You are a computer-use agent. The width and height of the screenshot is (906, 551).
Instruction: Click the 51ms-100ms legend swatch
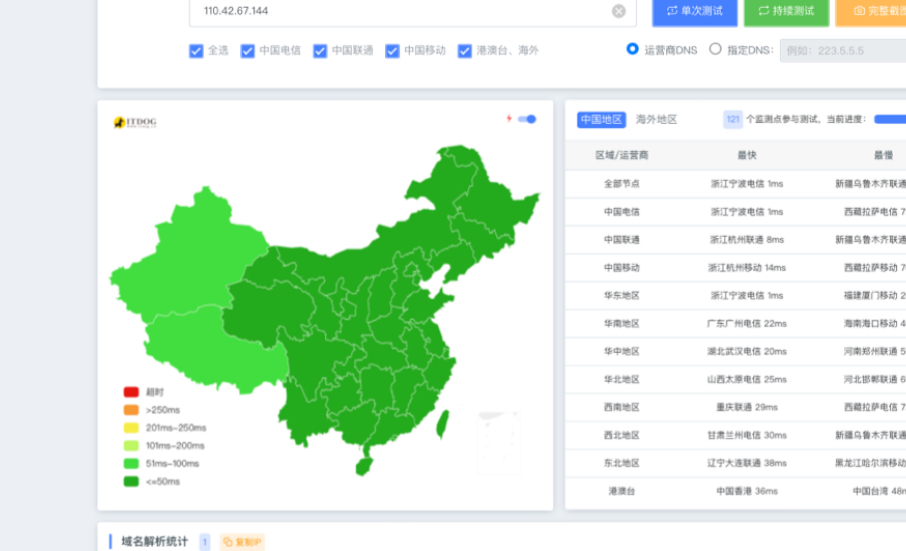click(x=131, y=464)
